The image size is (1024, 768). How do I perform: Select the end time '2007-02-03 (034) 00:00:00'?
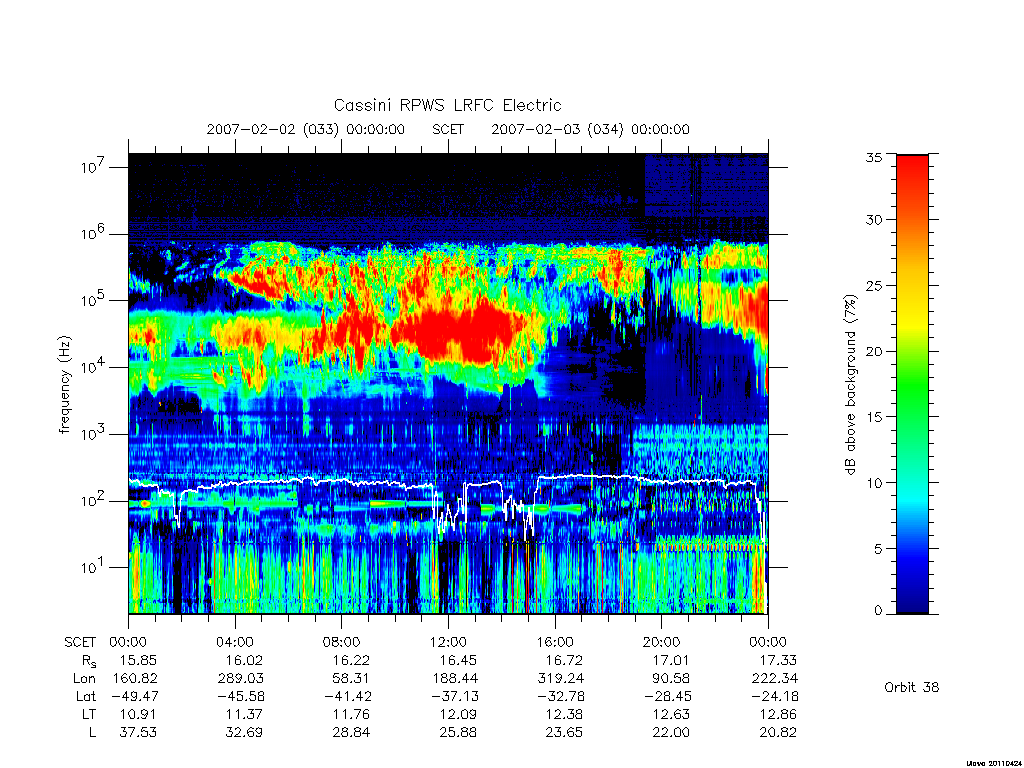click(590, 129)
